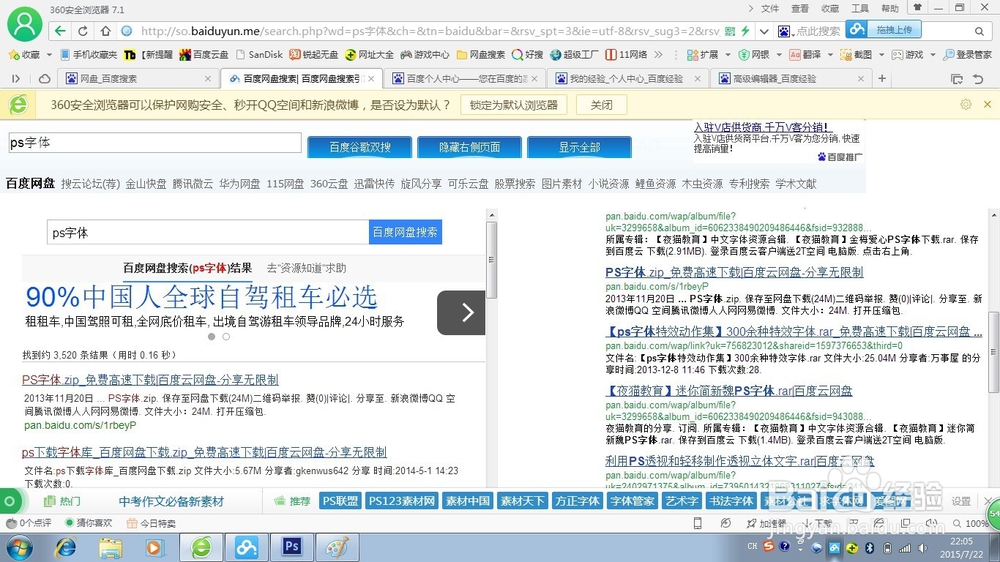The image size is (1000, 562).
Task: Click the left pane vertical scrollbar thumb
Action: click(491, 260)
